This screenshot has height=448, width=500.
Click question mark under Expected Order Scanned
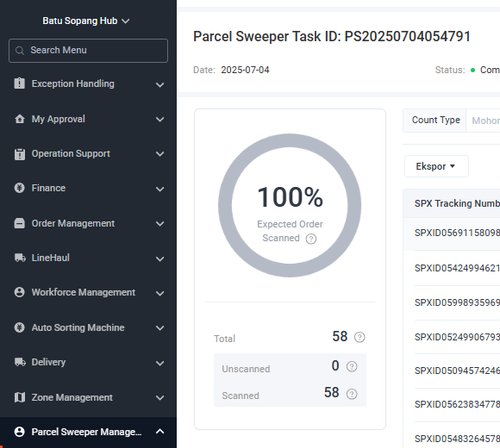(311, 239)
